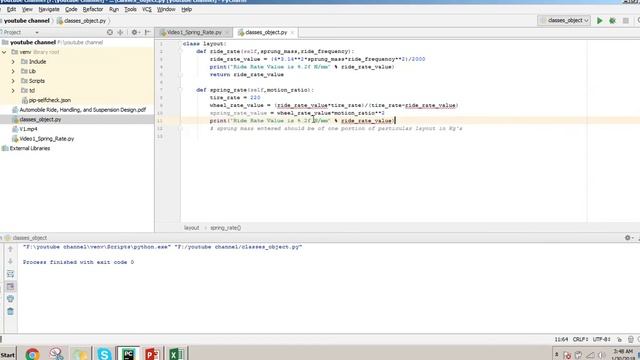Select V1.mp4 in the project tree

[x=28, y=129]
